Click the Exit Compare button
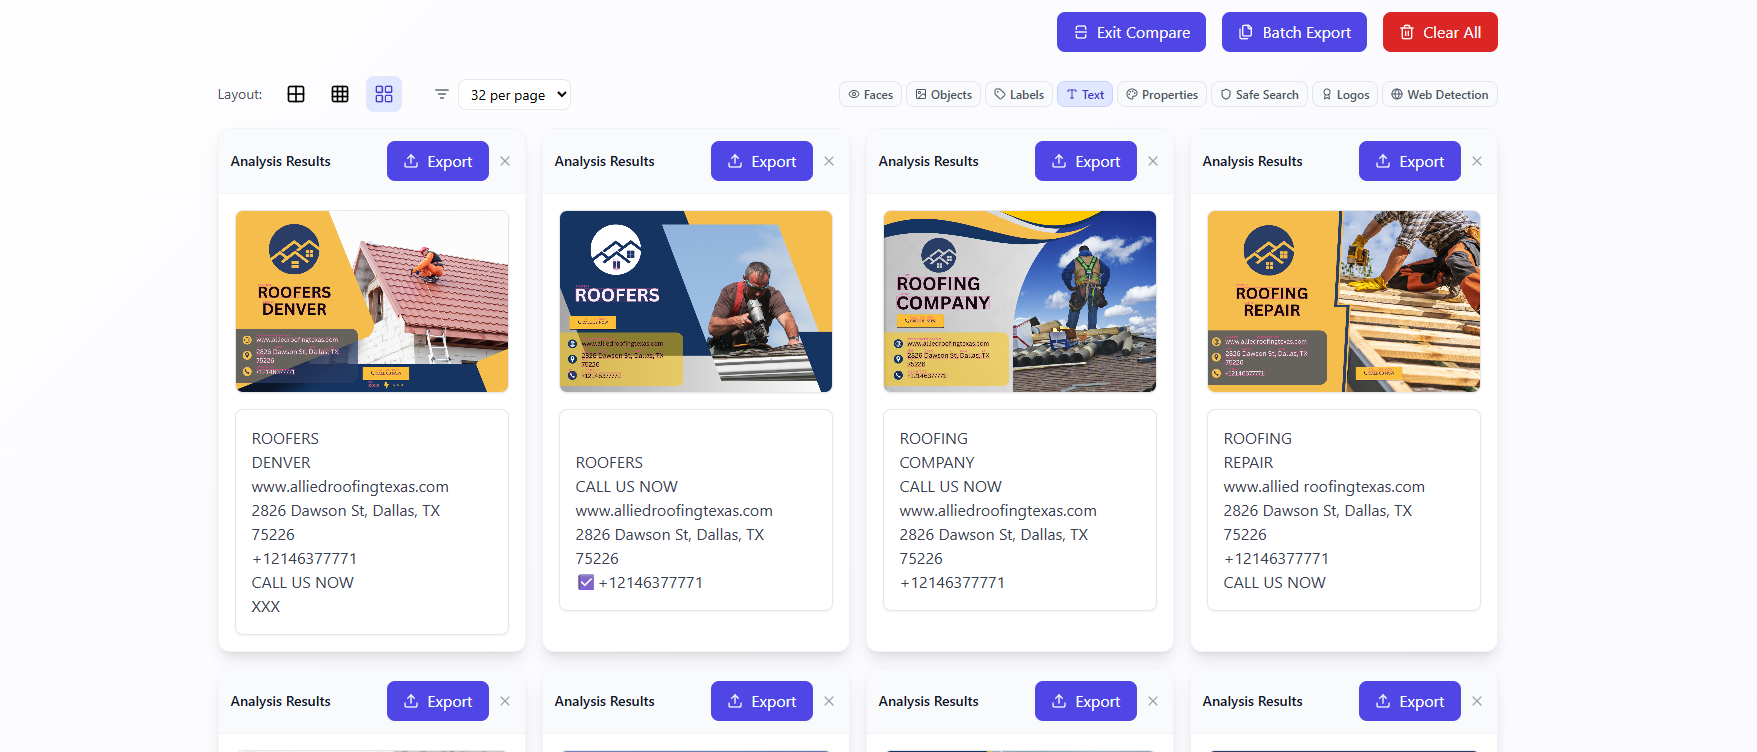Screen dimensions: 1757x752 tap(1131, 32)
